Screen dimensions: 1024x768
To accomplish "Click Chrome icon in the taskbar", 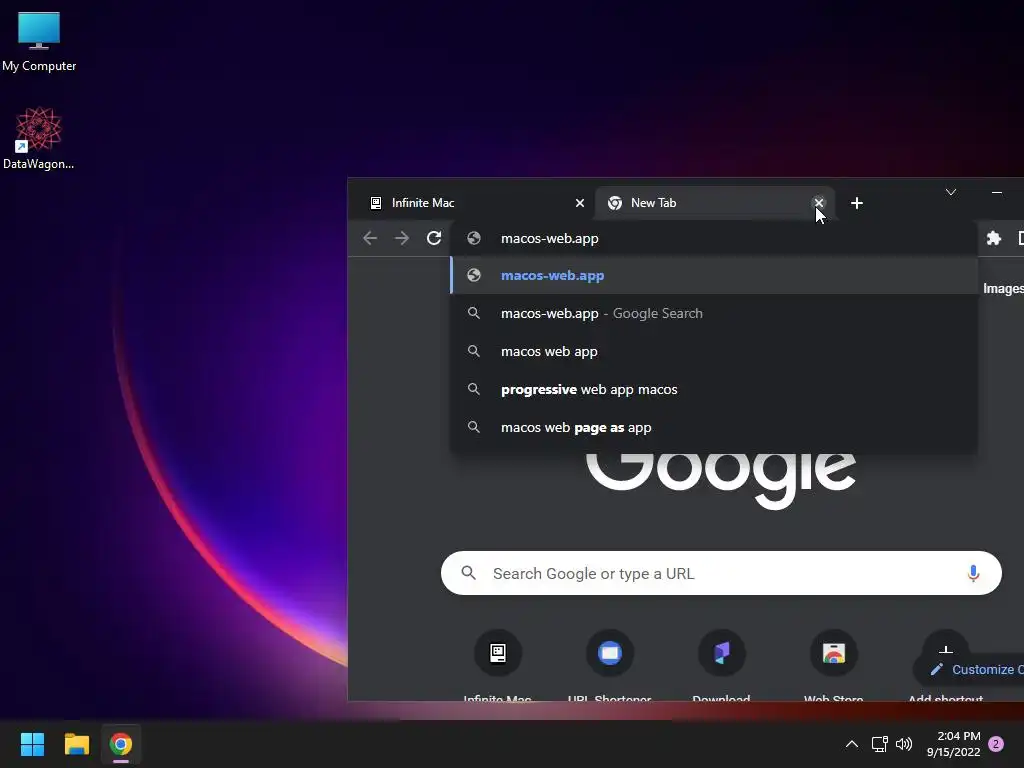I will tap(121, 744).
